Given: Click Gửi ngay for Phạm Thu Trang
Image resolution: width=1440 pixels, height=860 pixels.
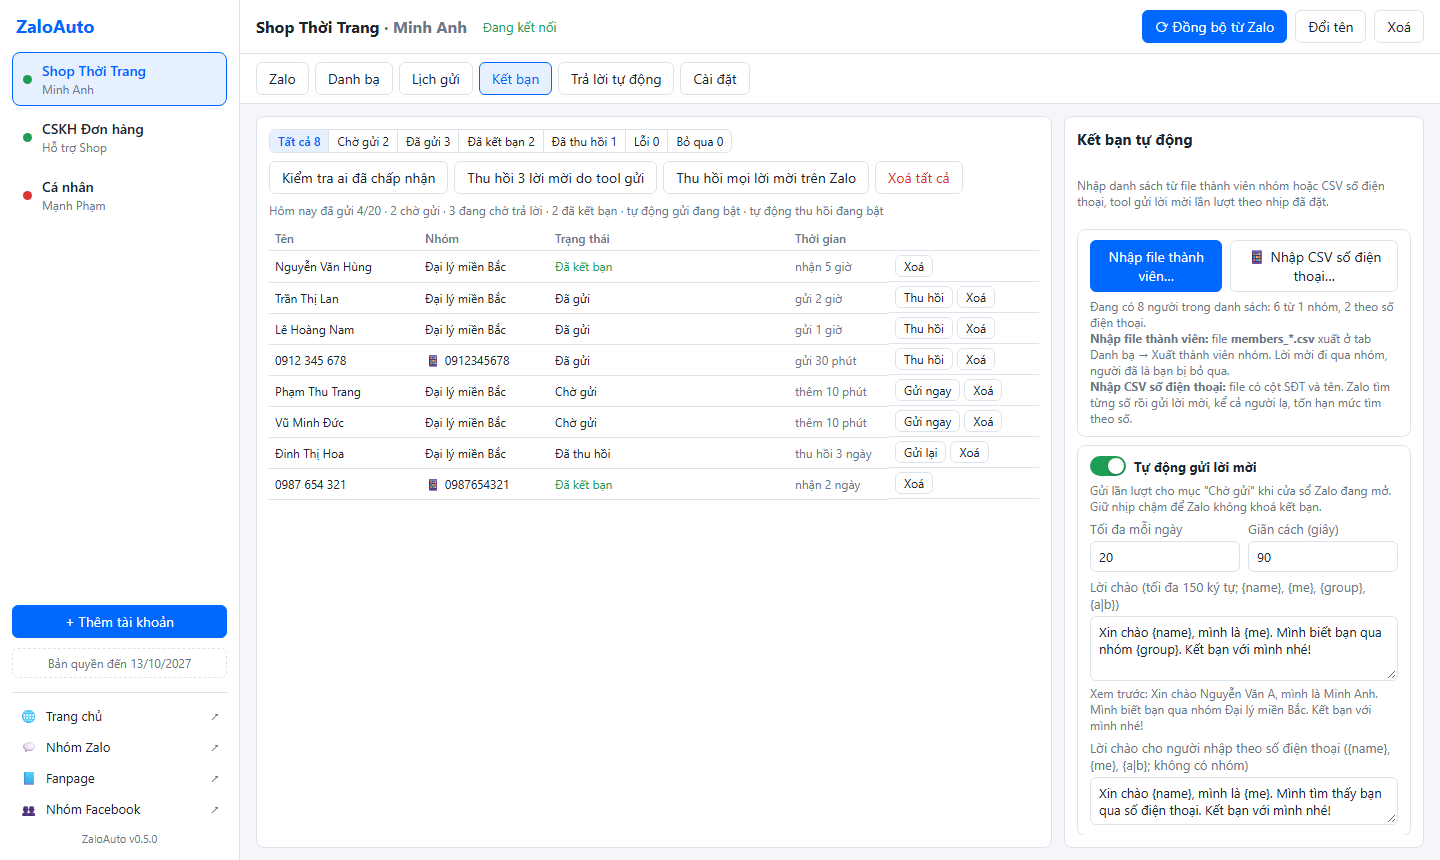Looking at the screenshot, I should [x=928, y=391].
